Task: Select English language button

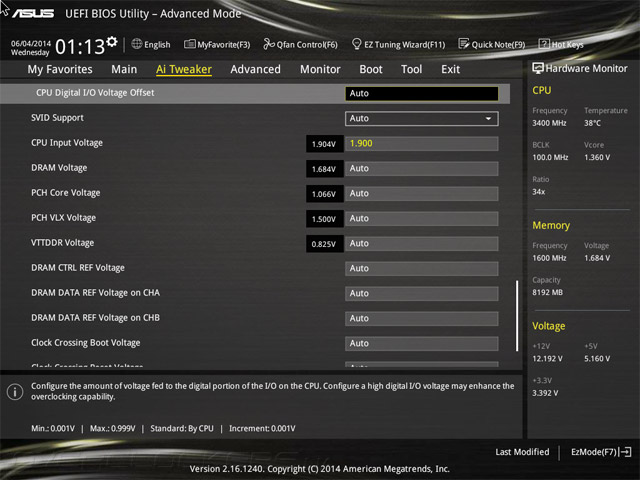Action: point(151,44)
